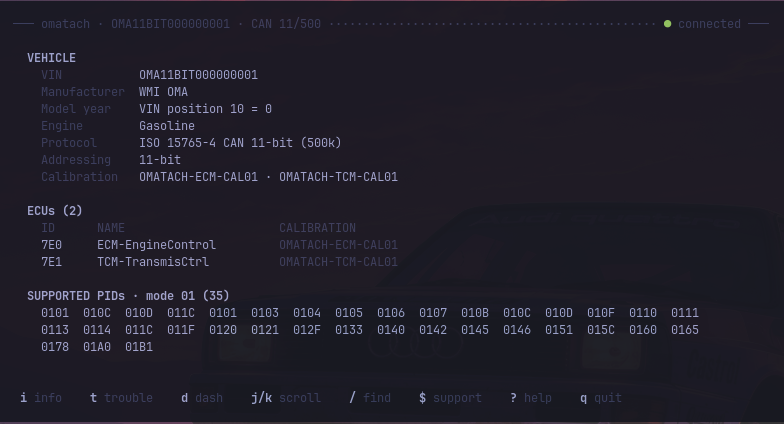This screenshot has width=784, height=424.
Task: Click the 'TCM-TransmisCtrl' ECU name
Action: [x=153, y=262]
